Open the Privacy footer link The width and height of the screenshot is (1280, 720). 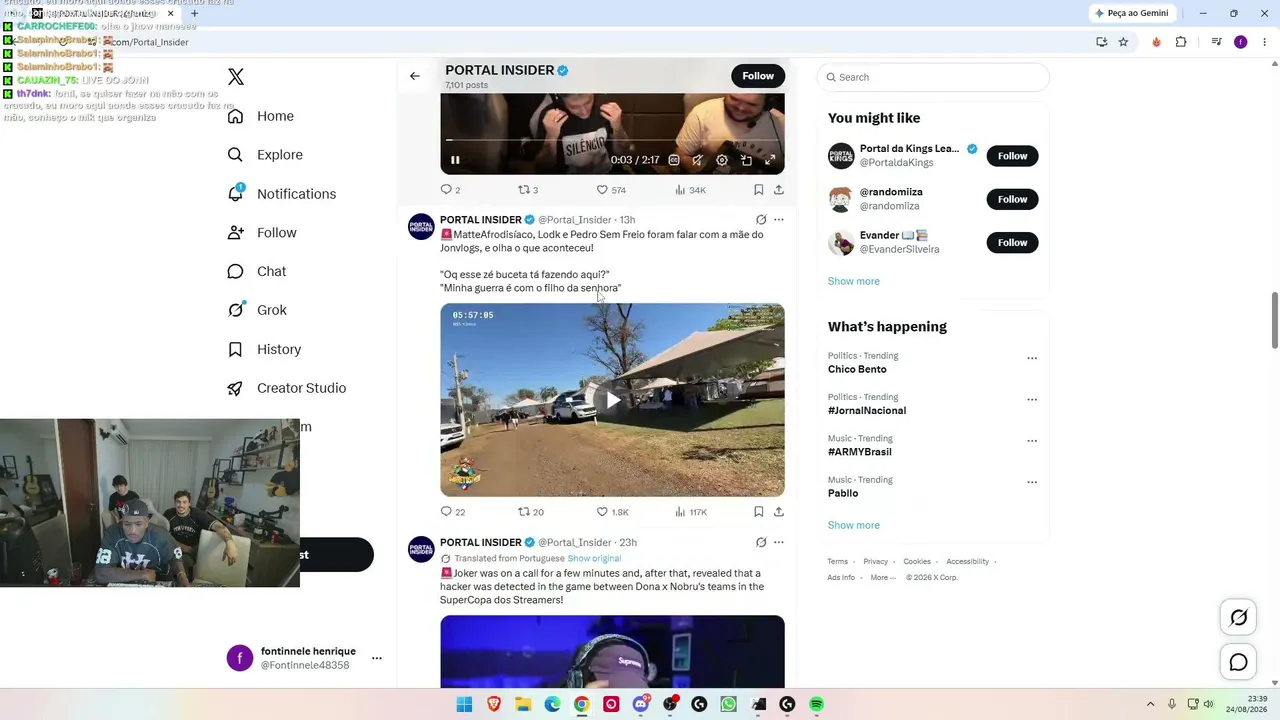[x=876, y=562]
